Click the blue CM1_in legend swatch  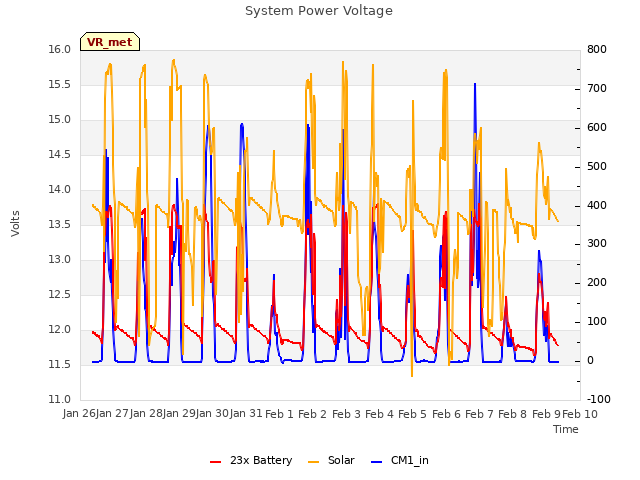click(x=376, y=462)
